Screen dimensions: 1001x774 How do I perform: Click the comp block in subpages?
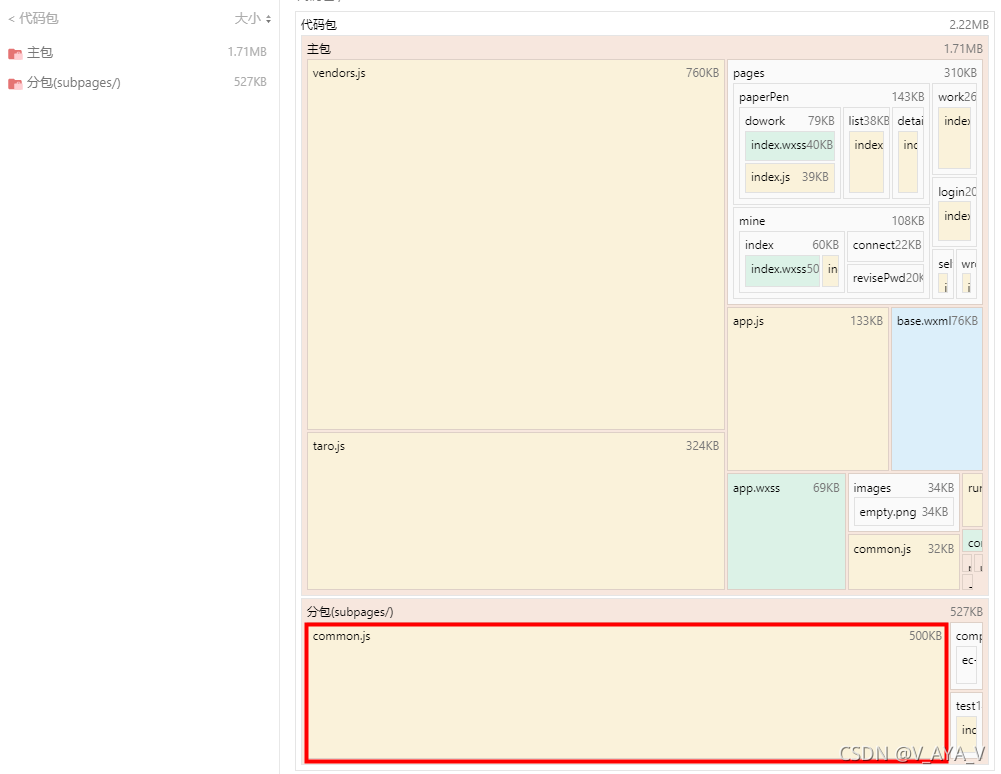[967, 656]
